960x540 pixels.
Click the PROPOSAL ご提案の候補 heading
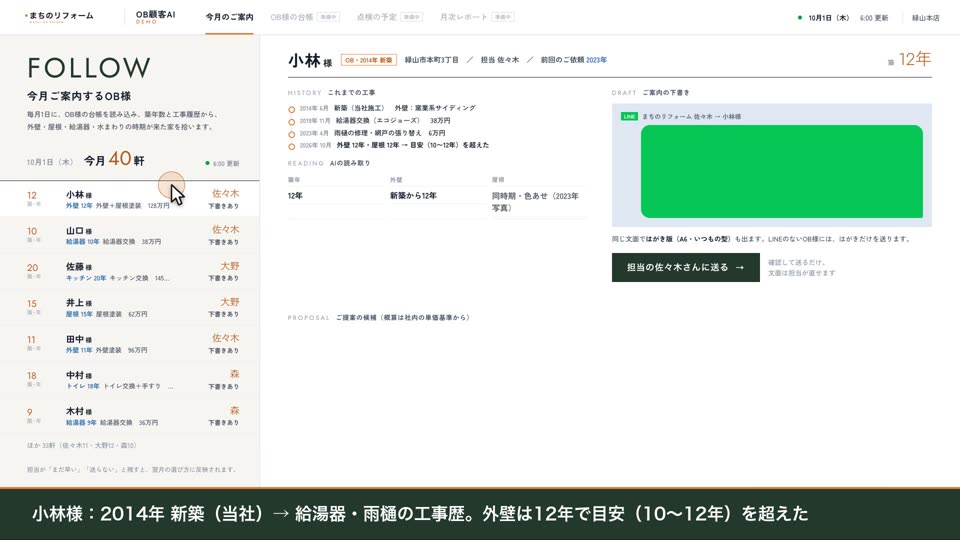pyautogui.click(x=379, y=318)
